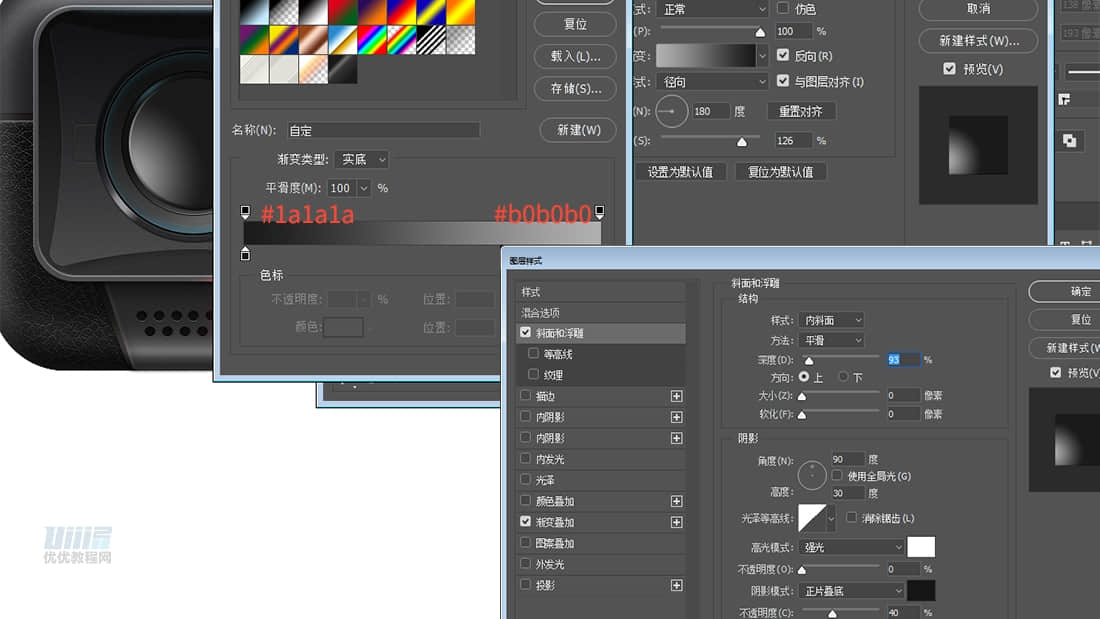Click 重置对齐 button

800,111
